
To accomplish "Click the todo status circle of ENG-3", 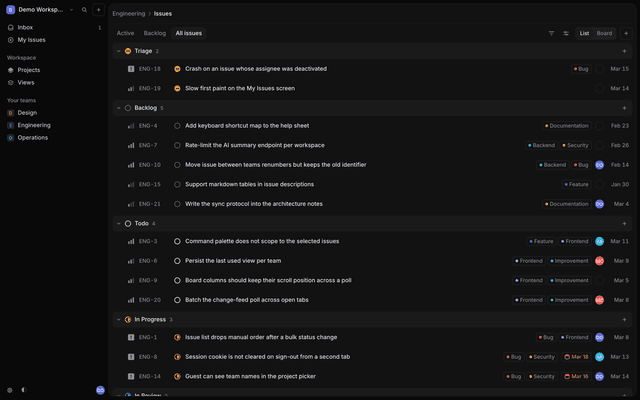I will click(x=177, y=241).
